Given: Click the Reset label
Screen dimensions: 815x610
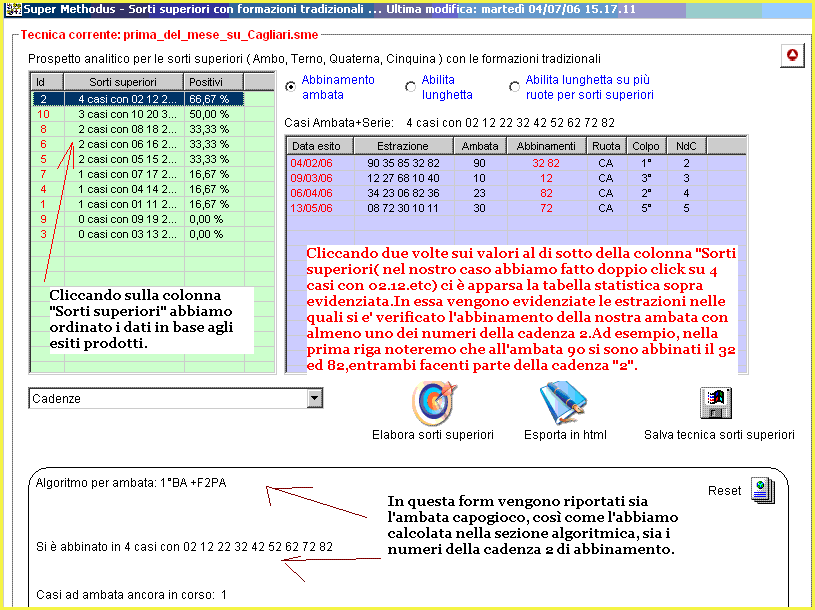Looking at the screenshot, I should (725, 491).
